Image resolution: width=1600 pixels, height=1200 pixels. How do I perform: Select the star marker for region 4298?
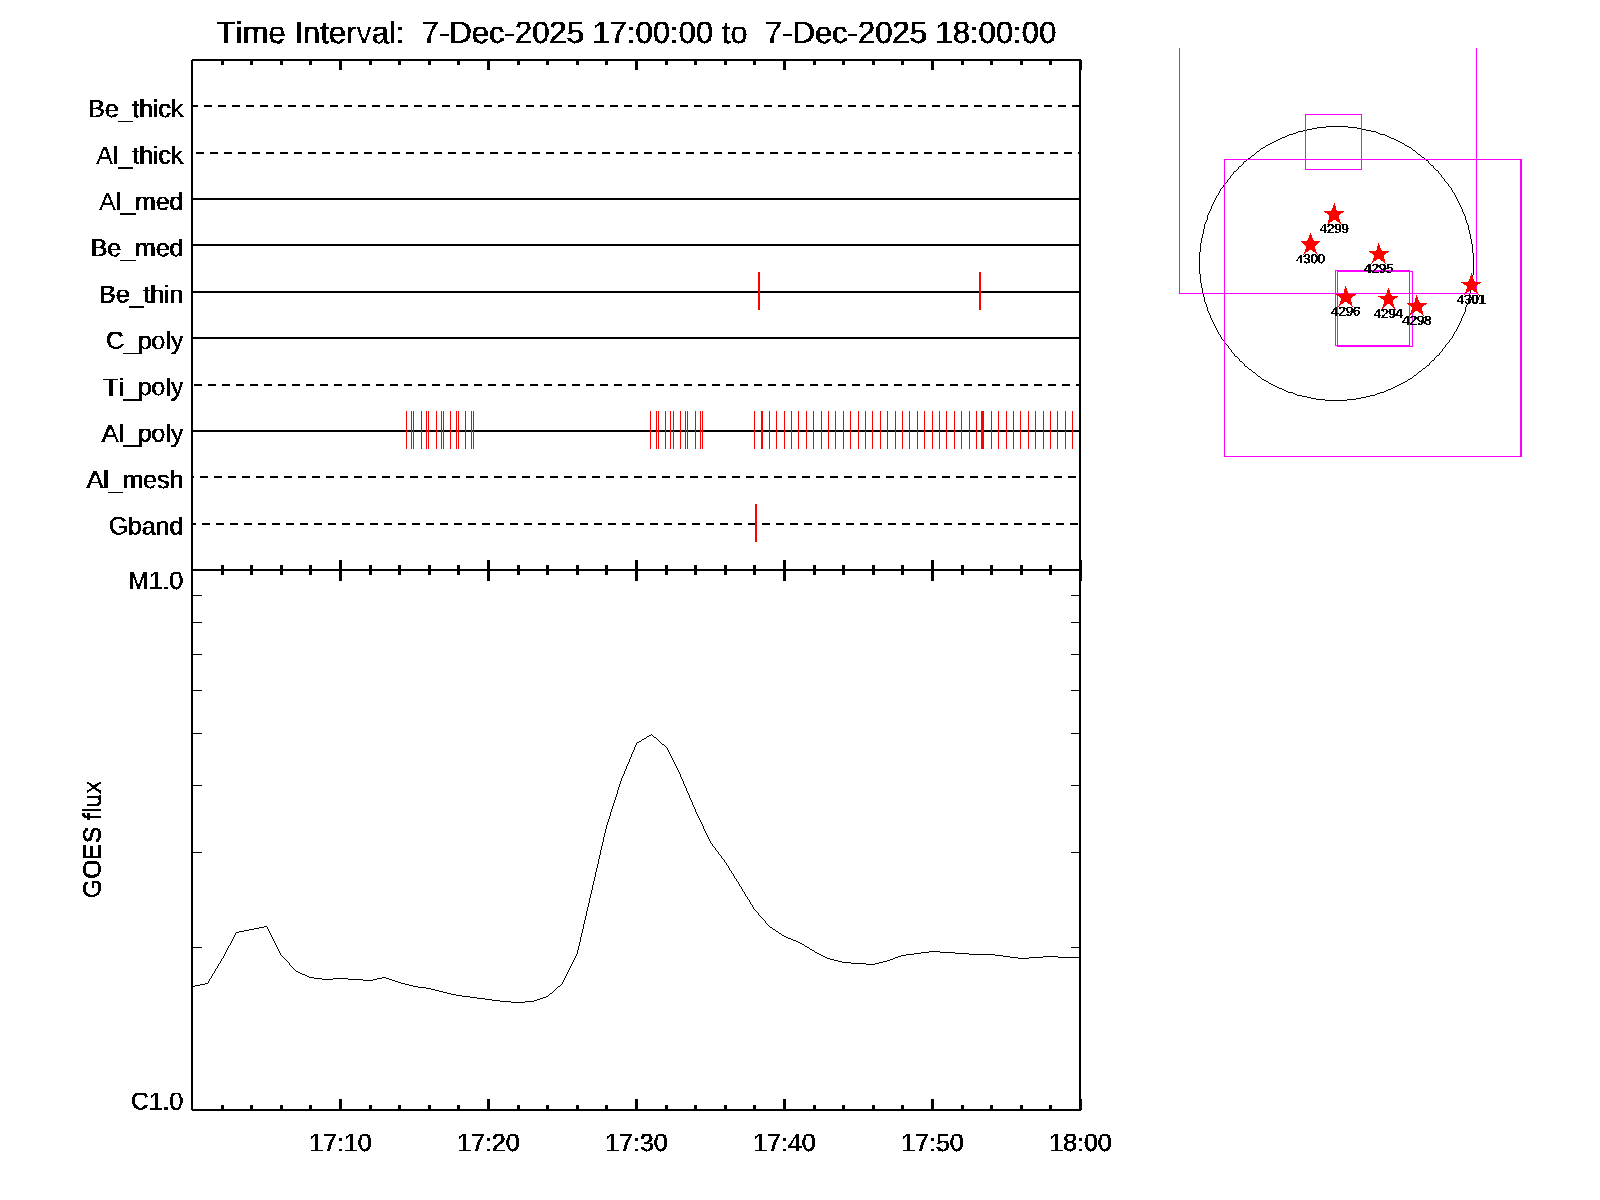click(x=1416, y=306)
